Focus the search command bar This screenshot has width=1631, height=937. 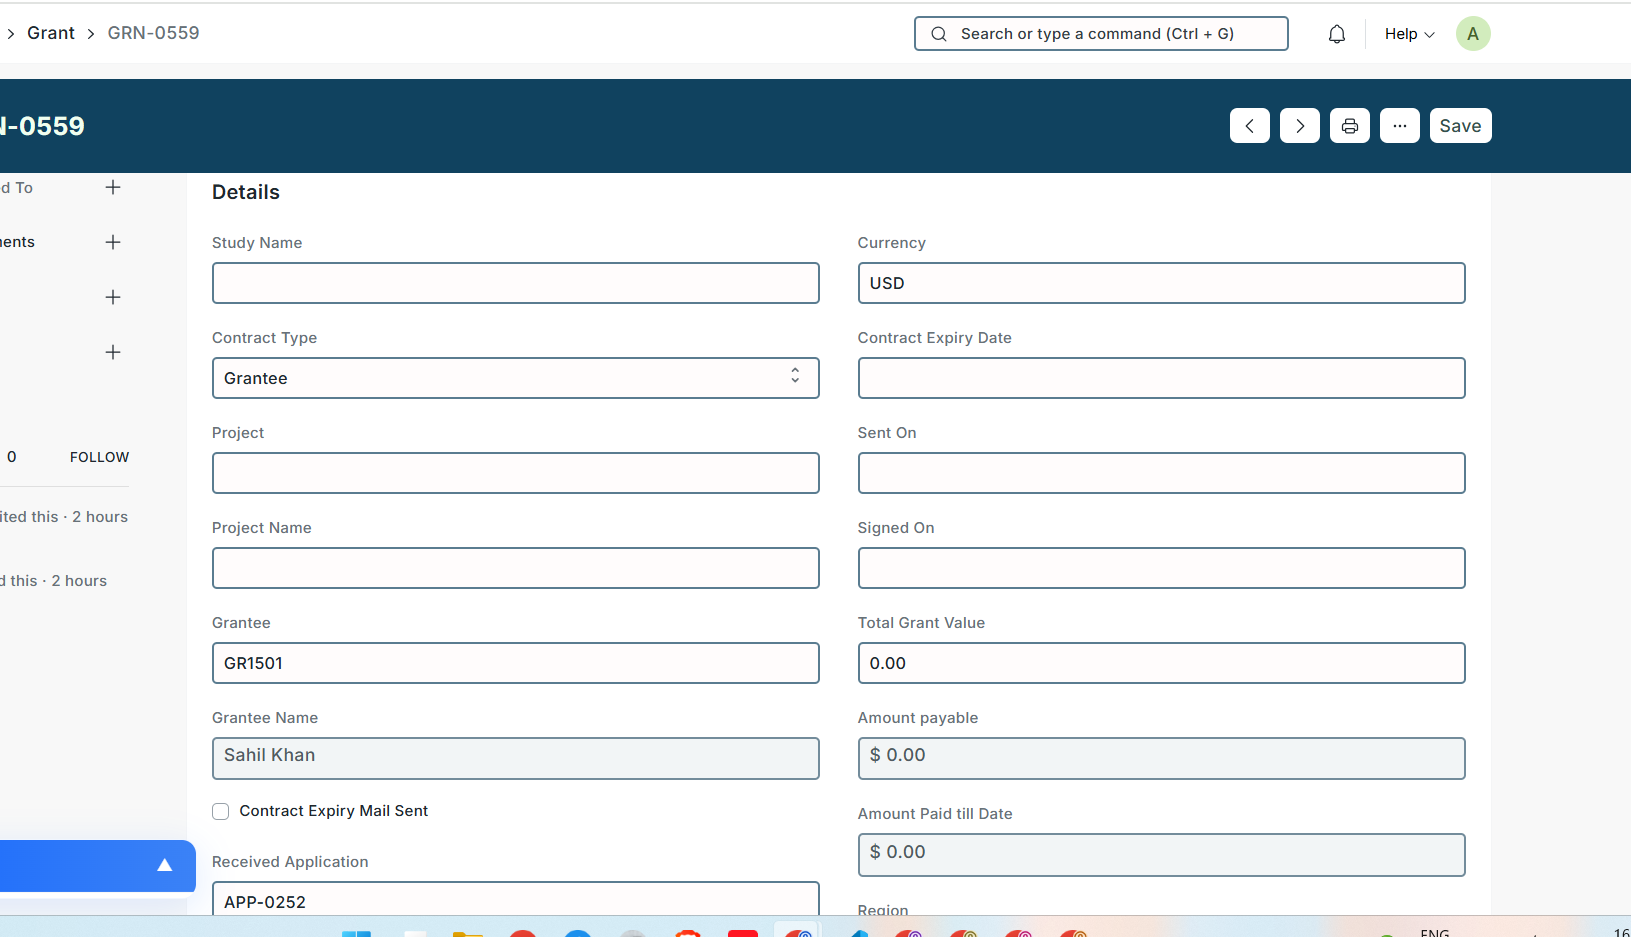point(1100,34)
